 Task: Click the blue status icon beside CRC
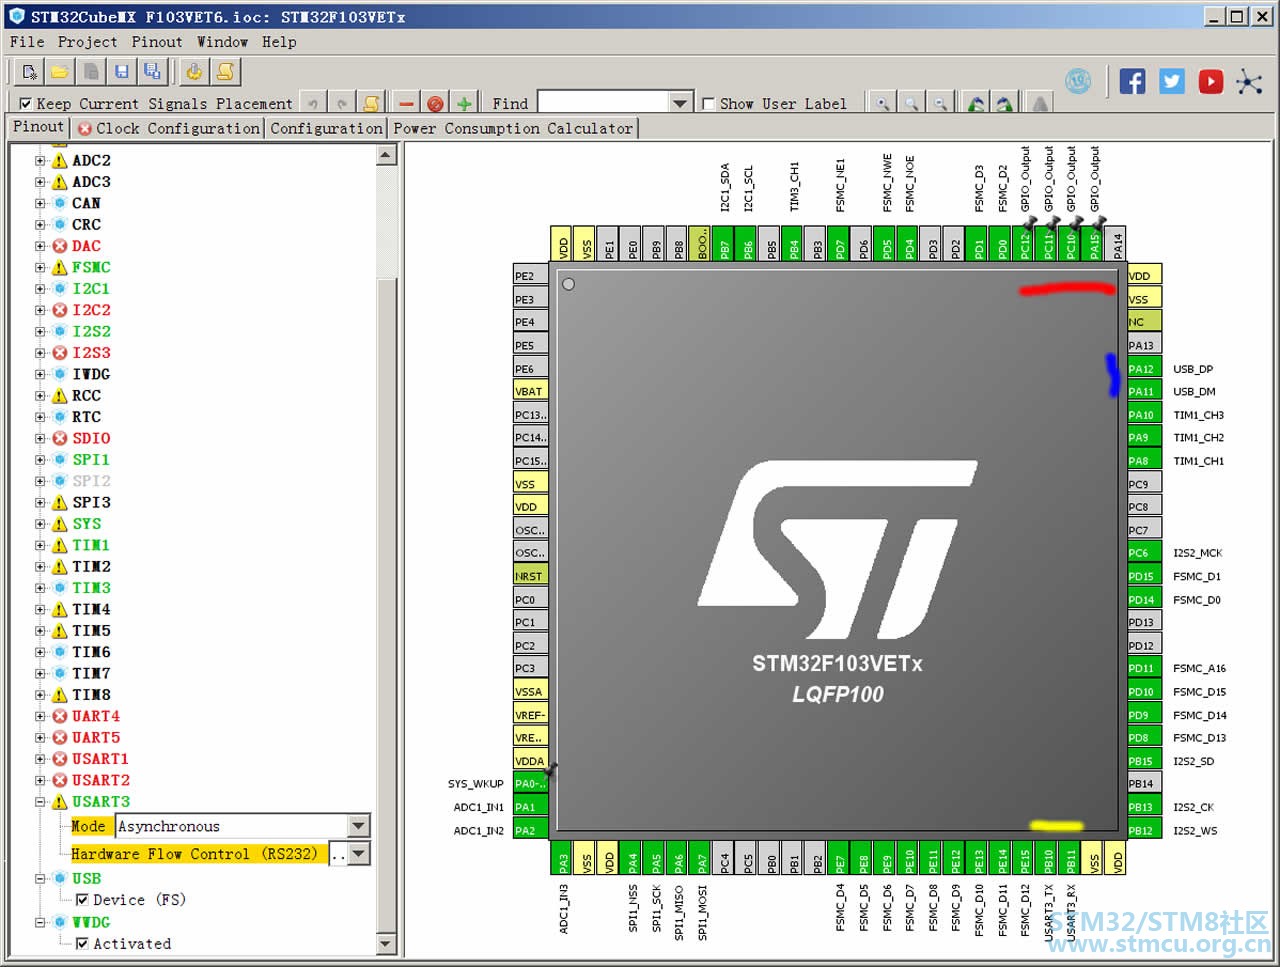click(x=60, y=224)
